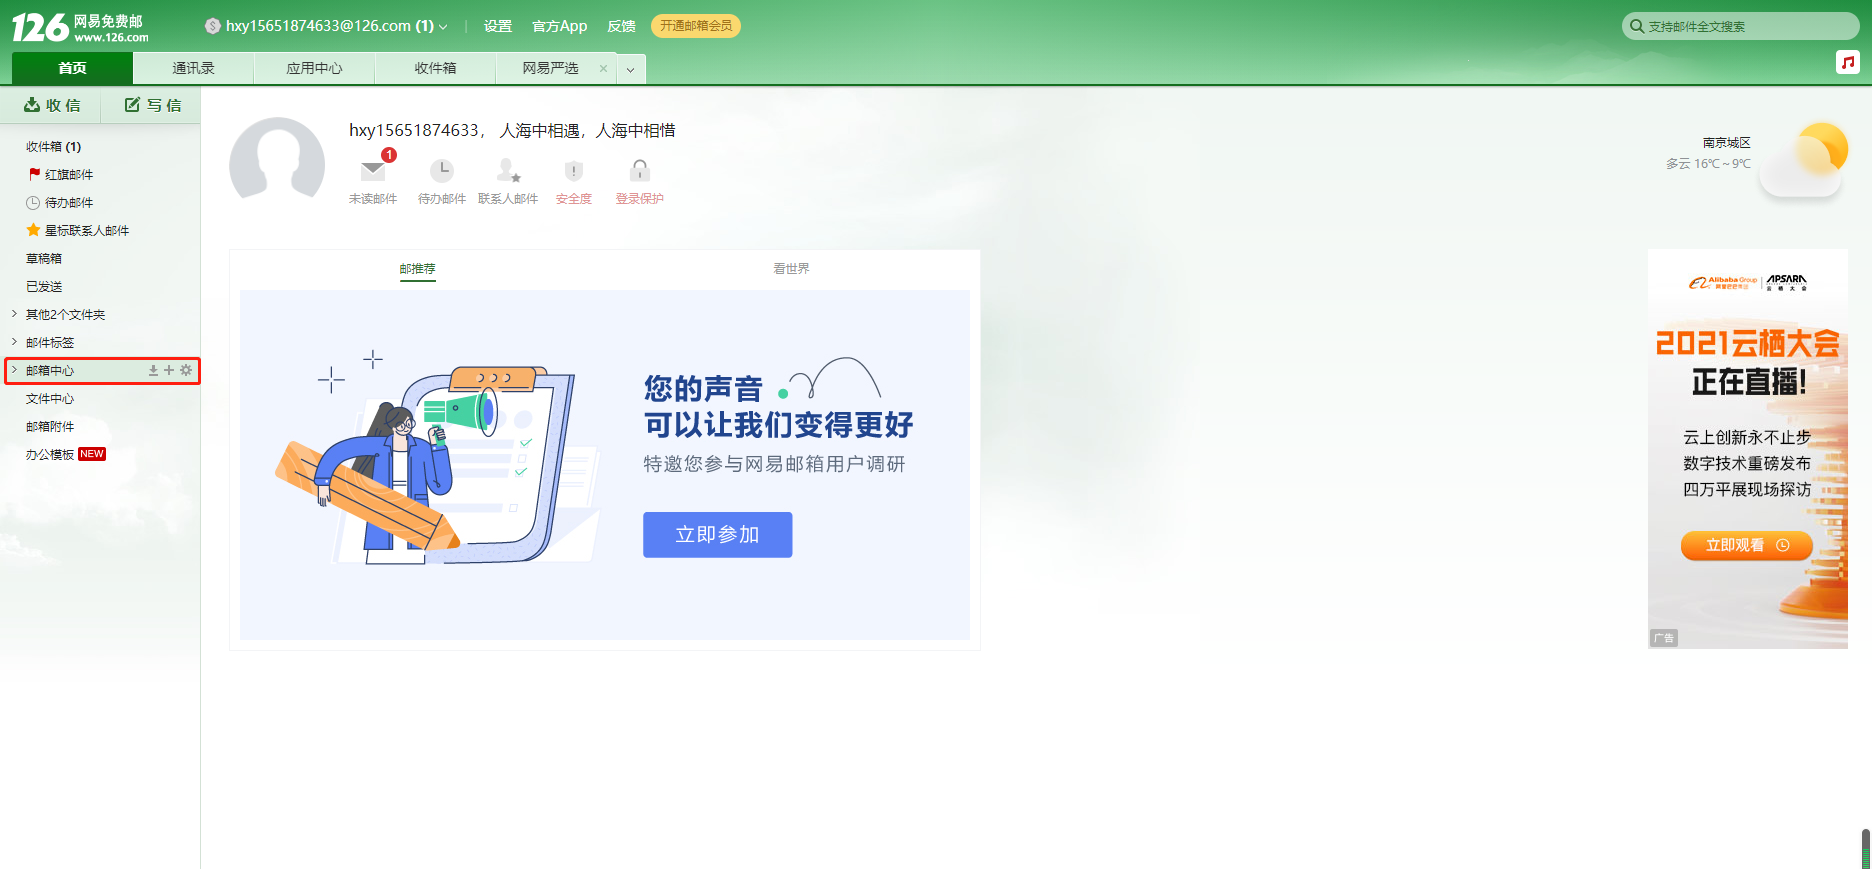Open the contacts mail person icon
1872x869 pixels.
click(x=508, y=171)
